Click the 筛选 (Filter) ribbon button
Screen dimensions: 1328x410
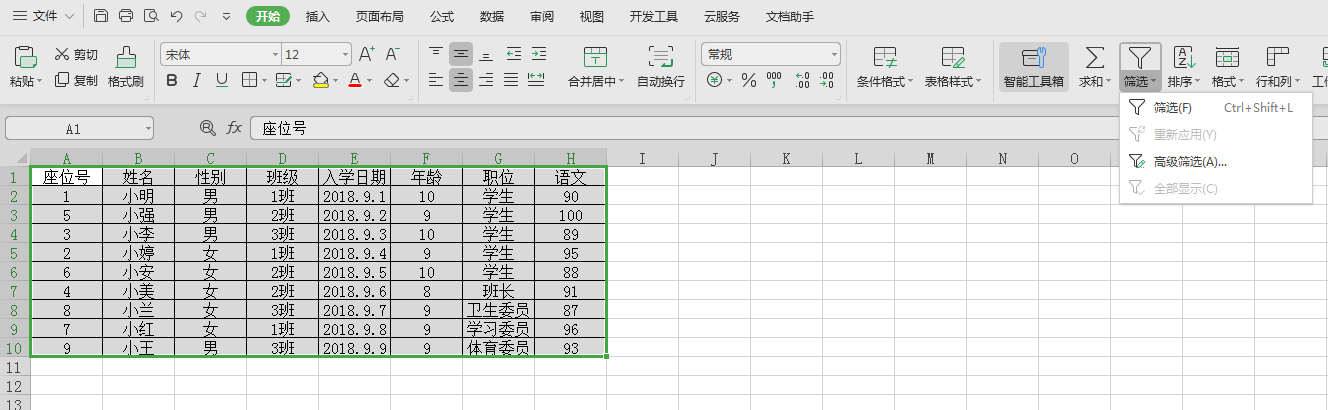tap(1140, 67)
